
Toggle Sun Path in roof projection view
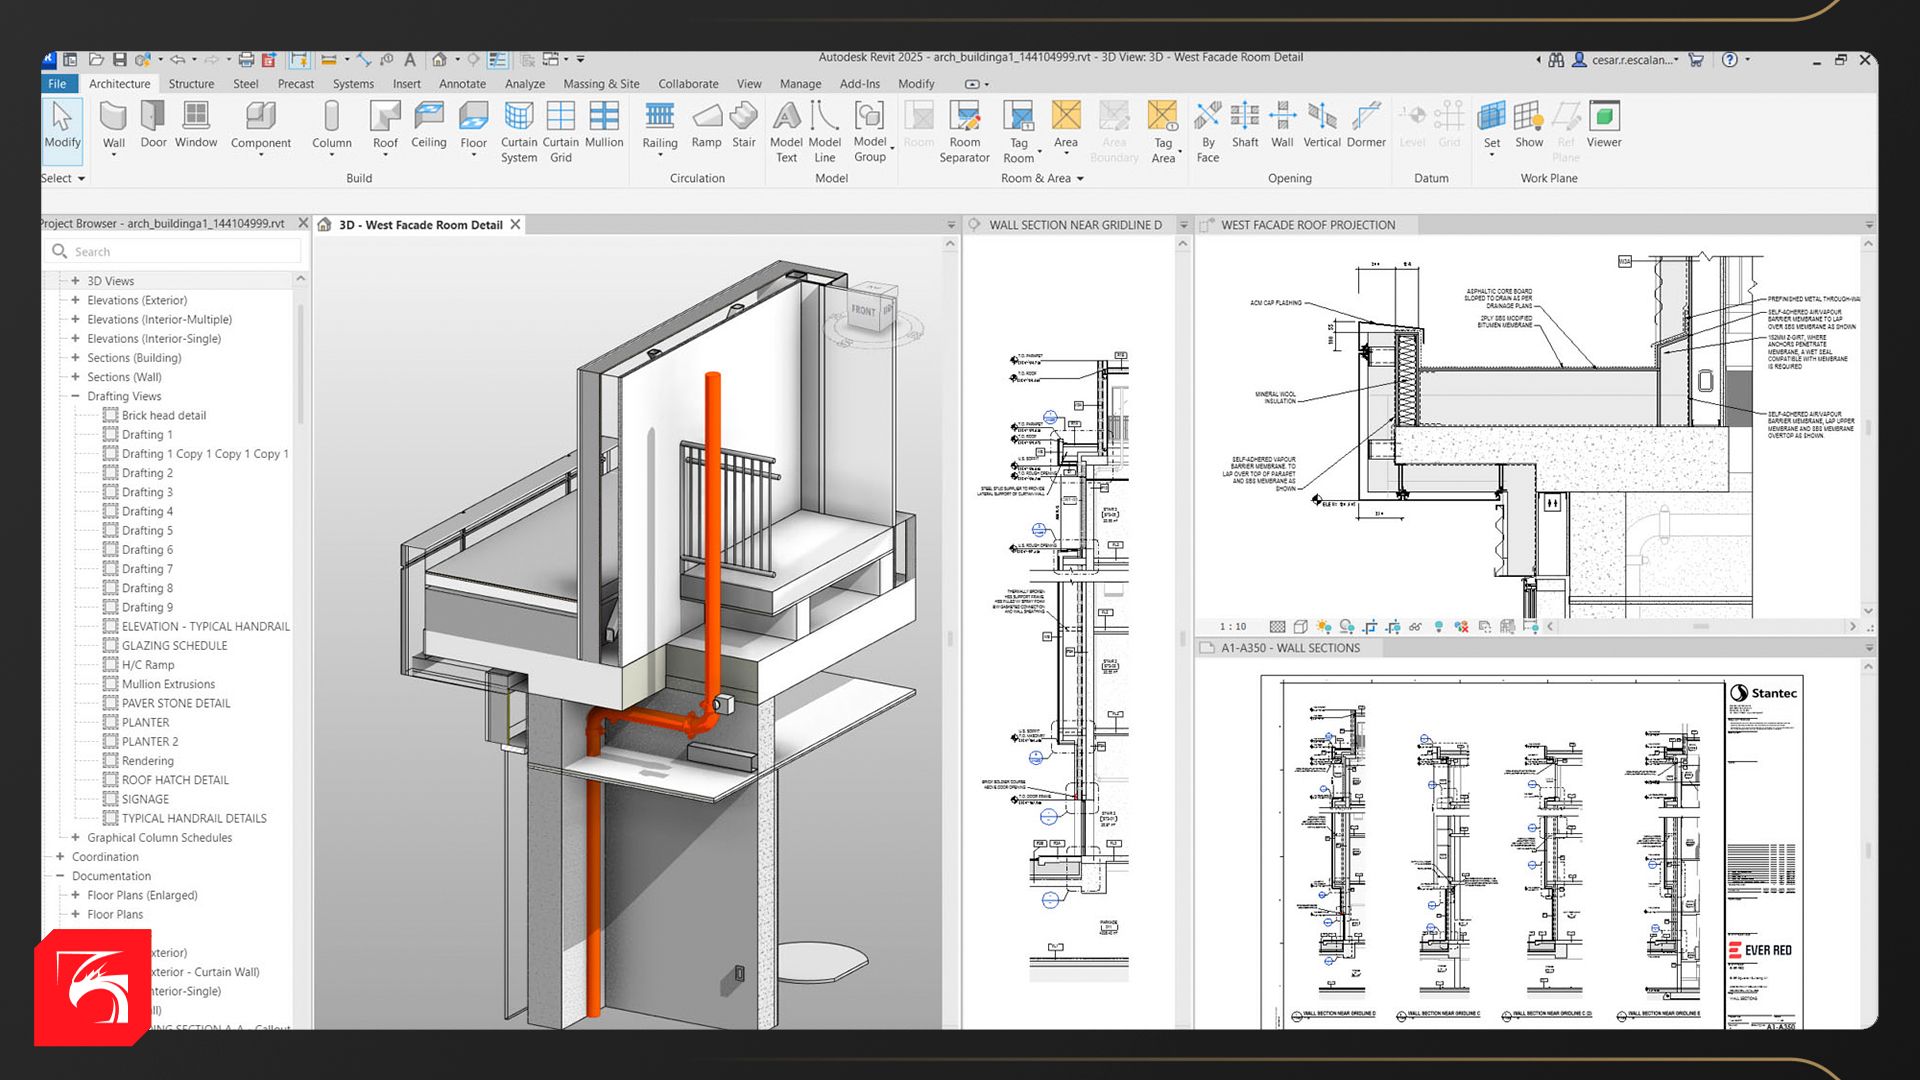[1324, 627]
